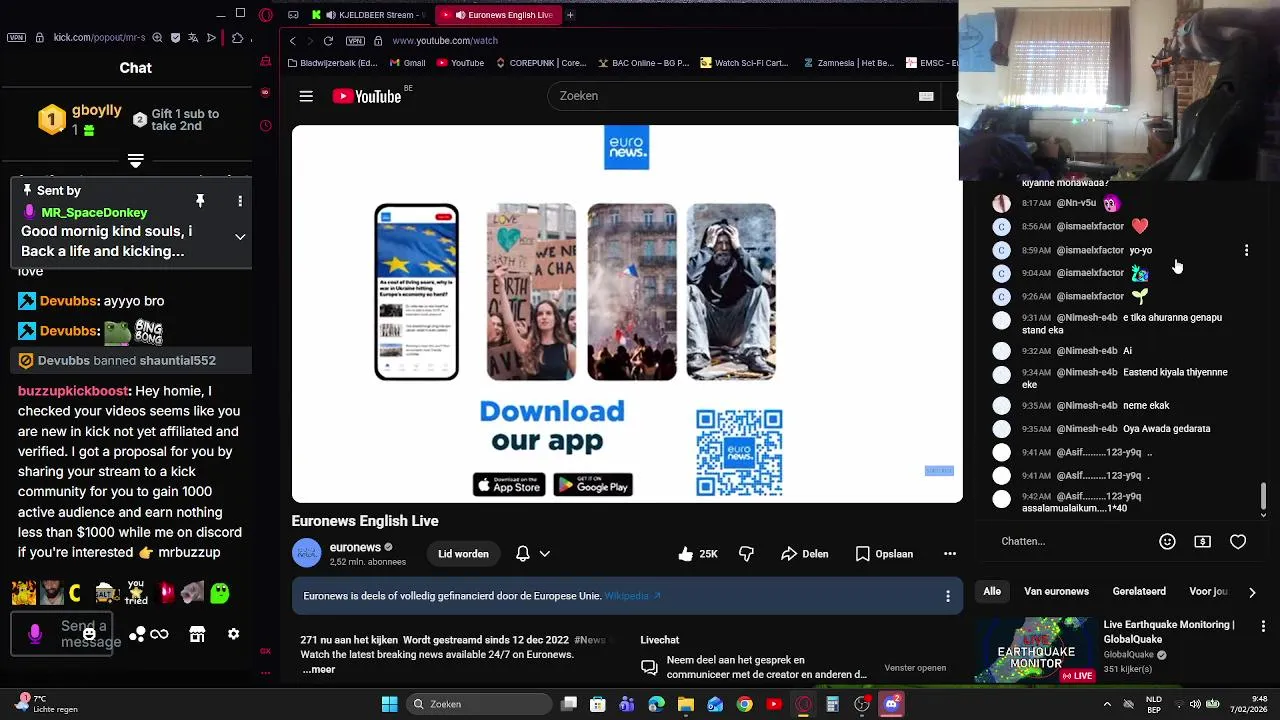Open options for the EU funding notice
This screenshot has width=1280, height=720.
tap(947, 596)
